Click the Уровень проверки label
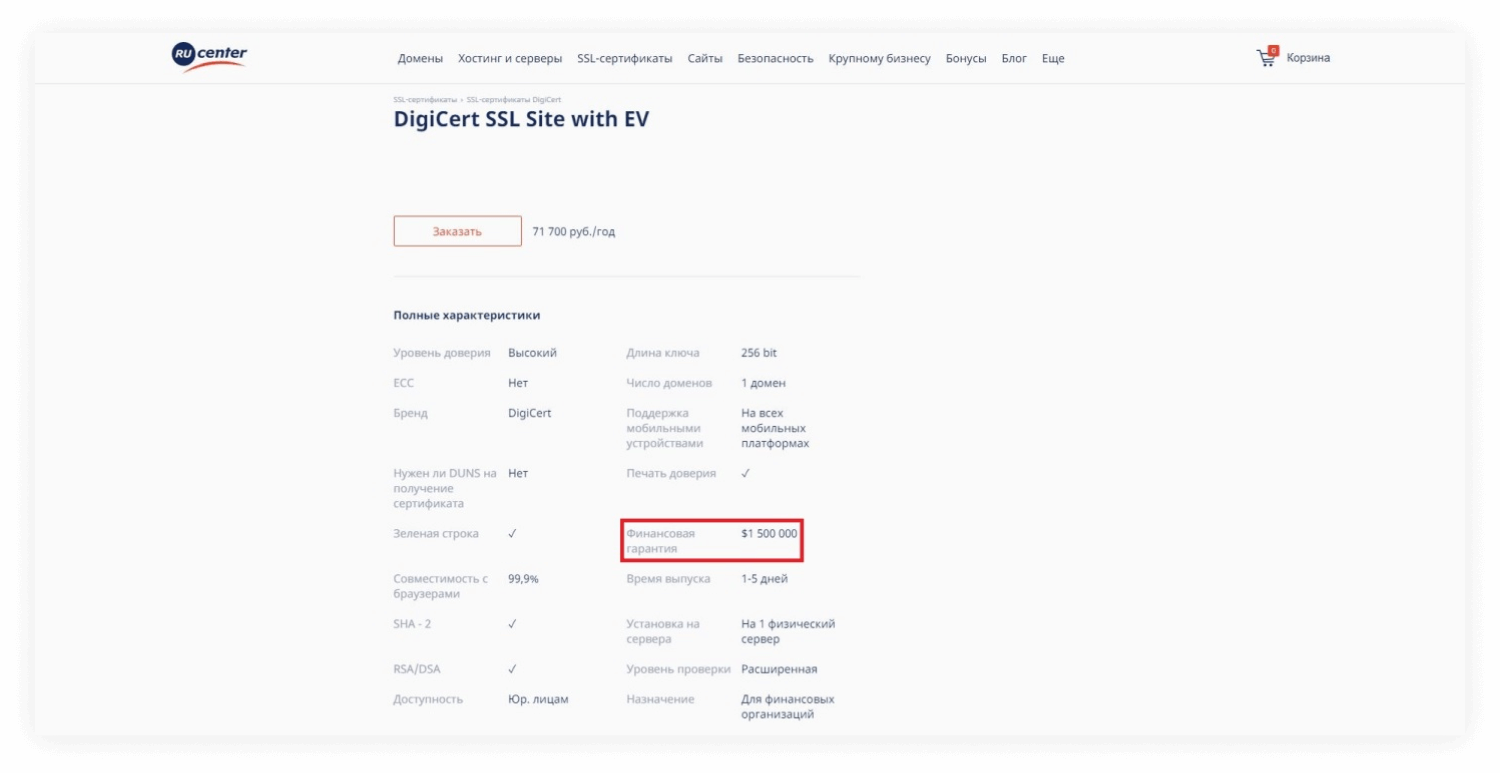Screen dimensions: 1500x773 (x=679, y=669)
